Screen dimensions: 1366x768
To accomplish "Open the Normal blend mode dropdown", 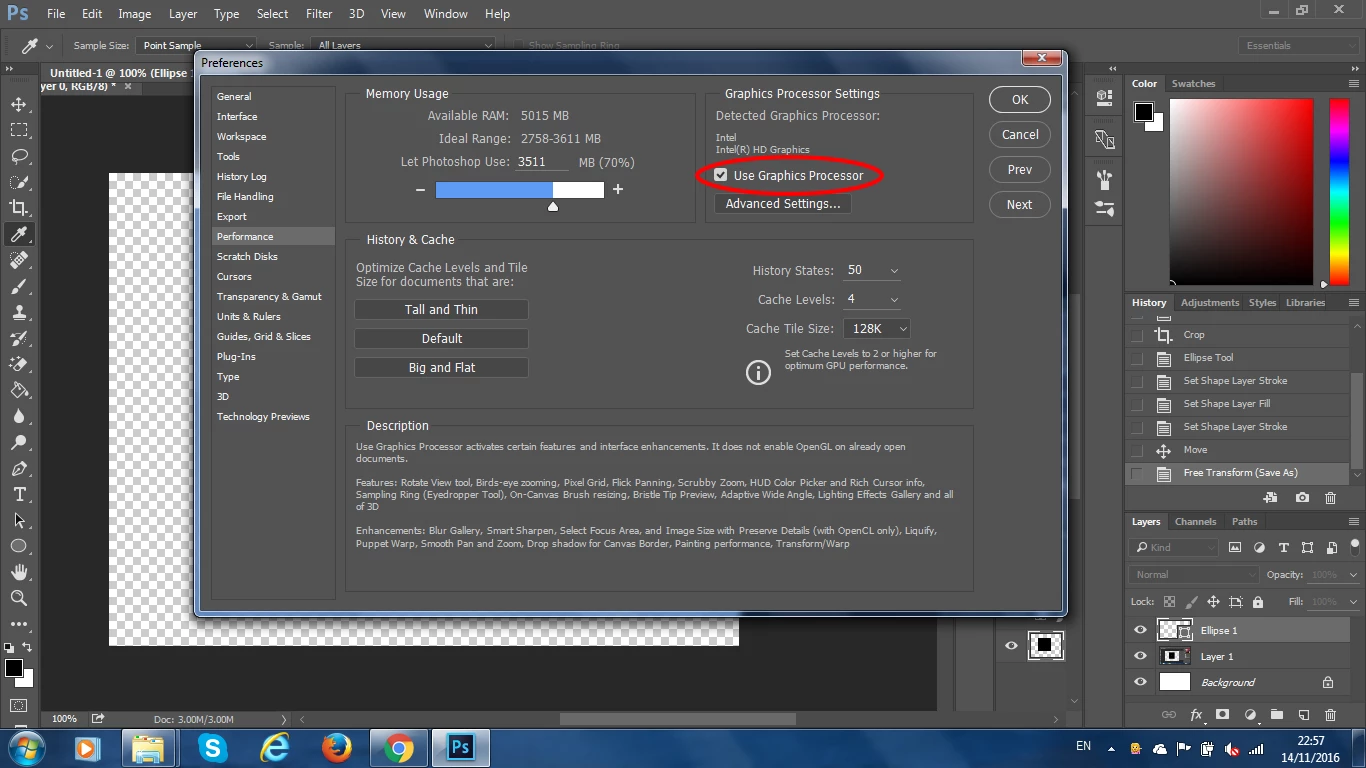I will pyautogui.click(x=1194, y=574).
